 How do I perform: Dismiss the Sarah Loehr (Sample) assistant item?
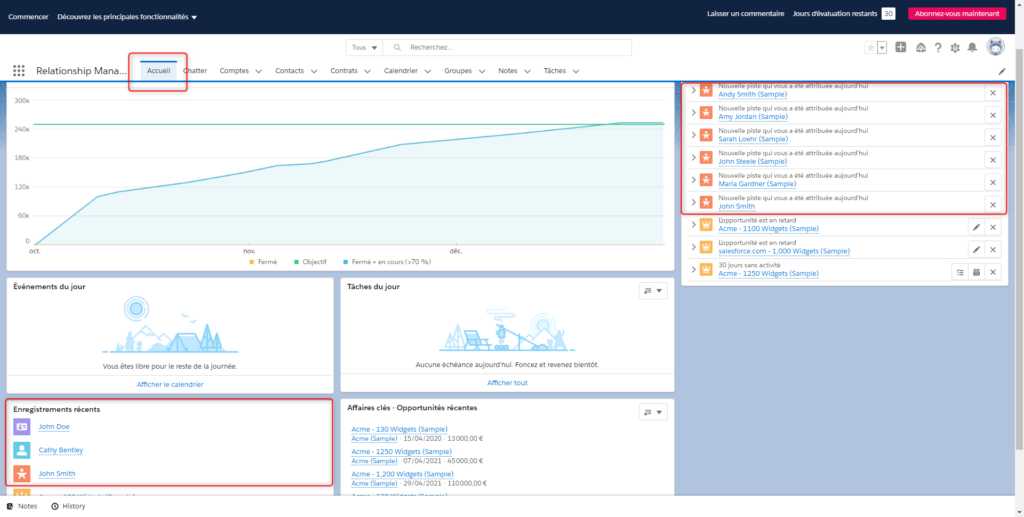993,138
